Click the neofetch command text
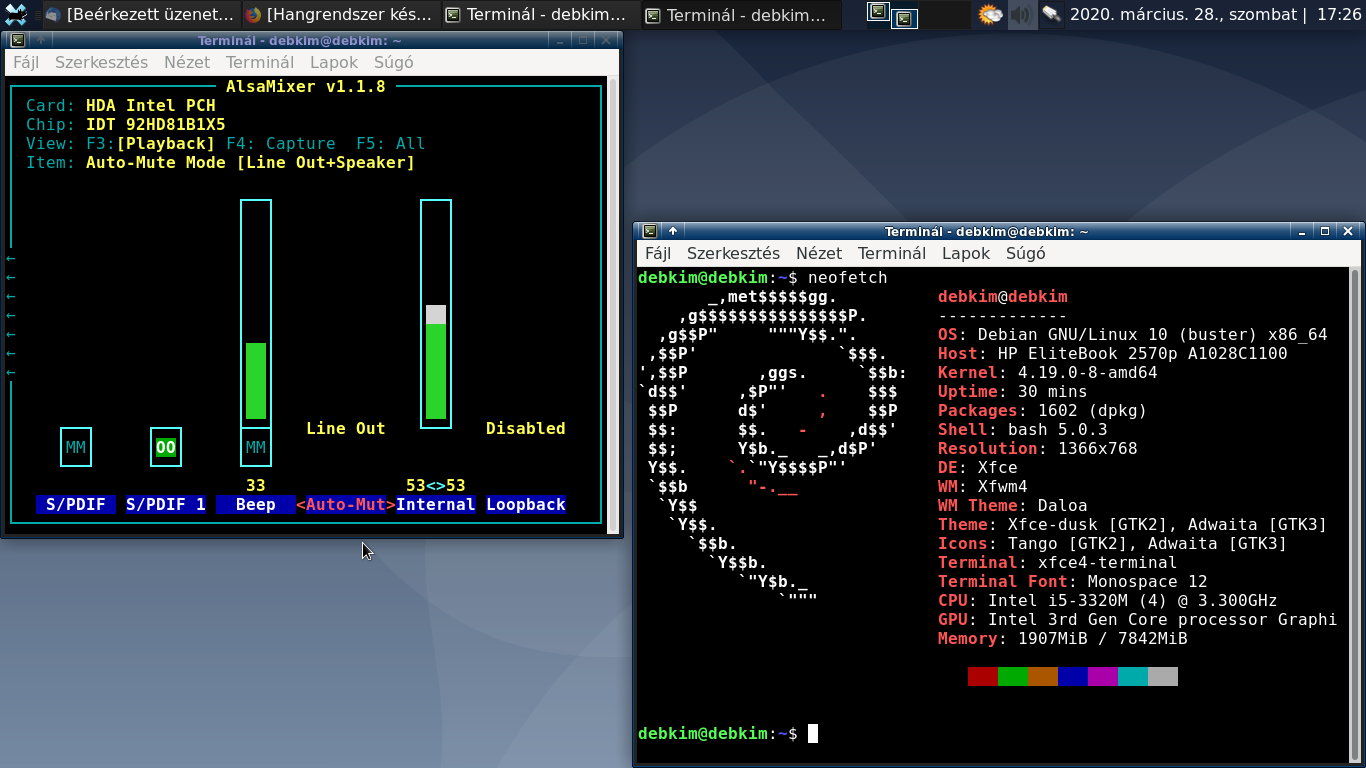The height and width of the screenshot is (768, 1366). 848,277
